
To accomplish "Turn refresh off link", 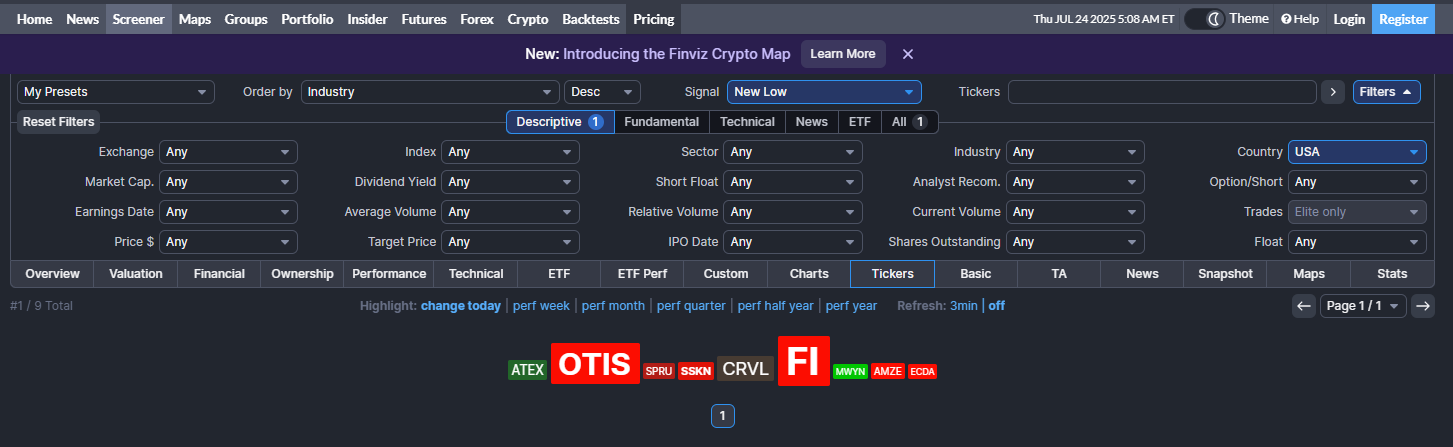I will [997, 306].
